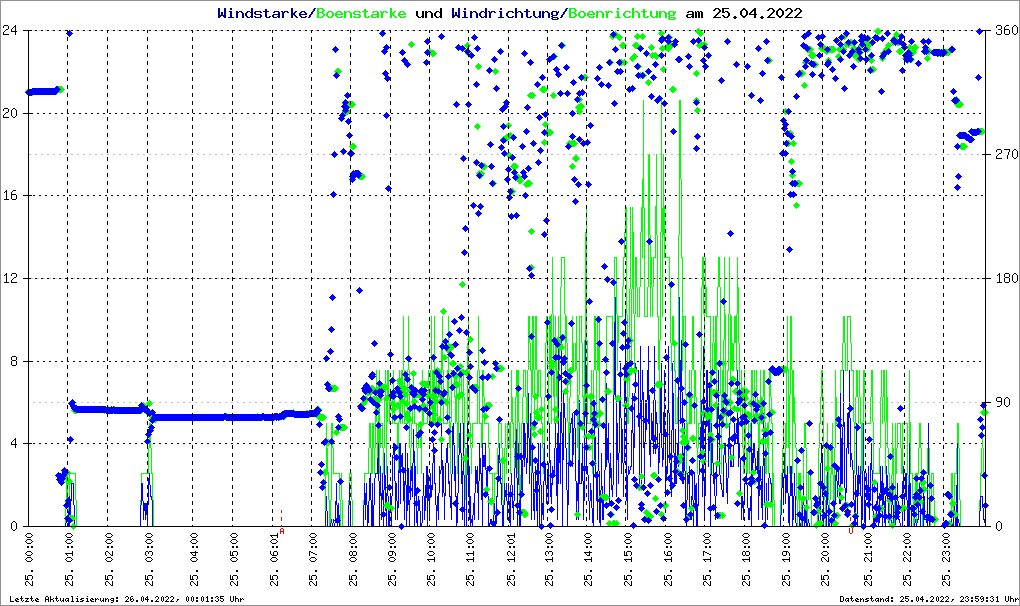1020x606 pixels.
Task: Click the blue 'Windstarke' title word
Action: 264,14
